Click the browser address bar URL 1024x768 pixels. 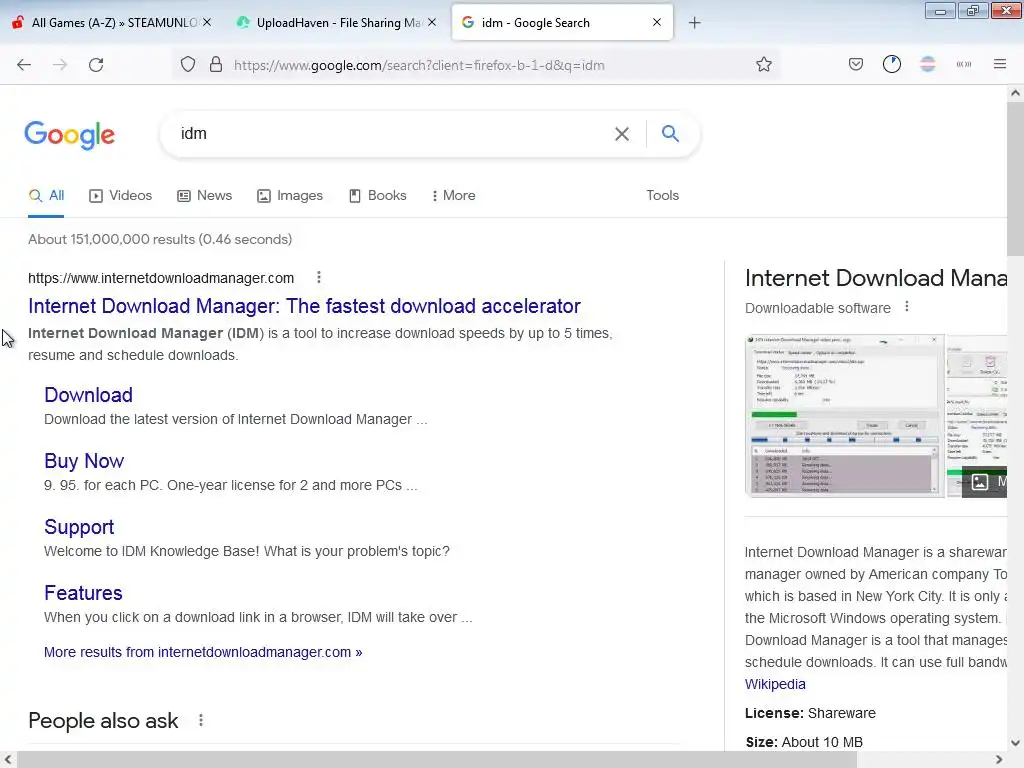pos(419,65)
